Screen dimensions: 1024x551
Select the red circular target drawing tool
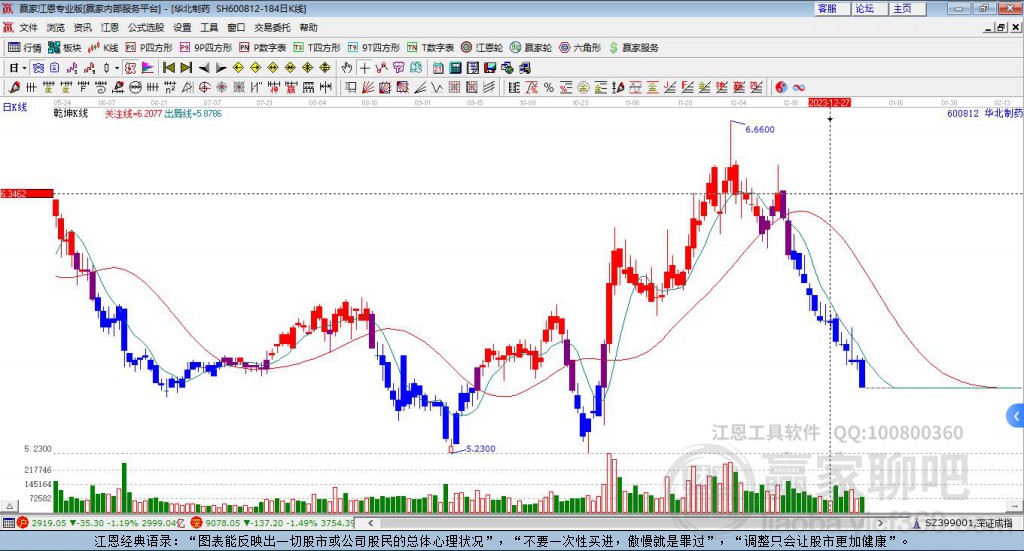coord(204,87)
